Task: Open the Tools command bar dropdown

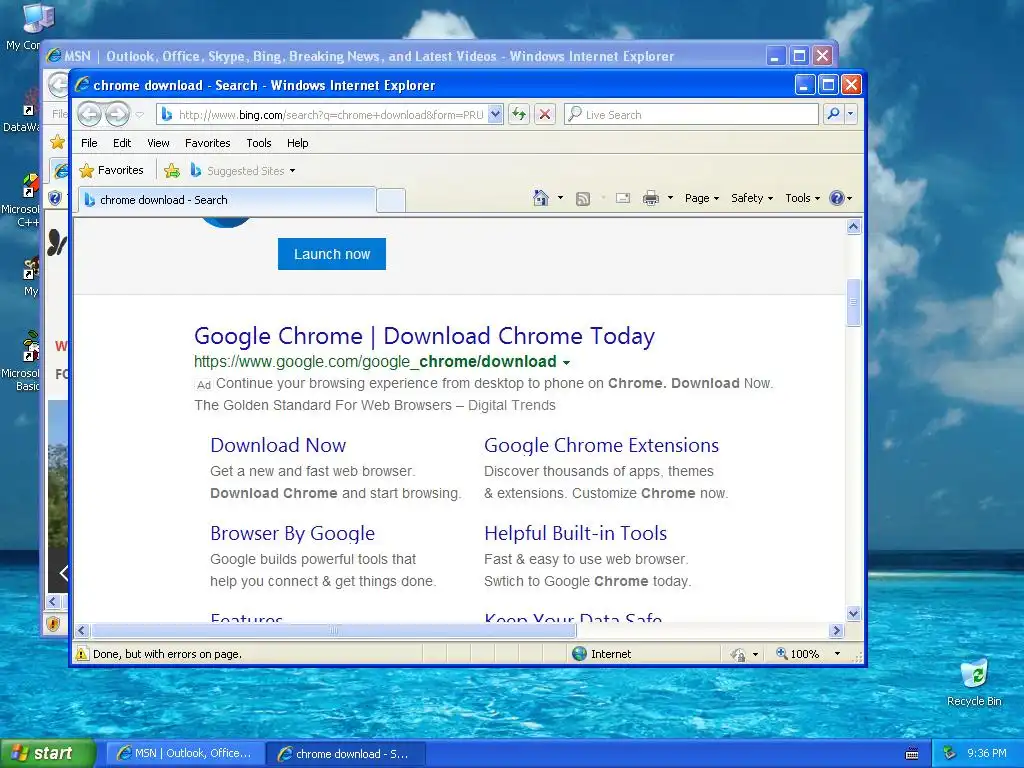Action: tap(802, 198)
